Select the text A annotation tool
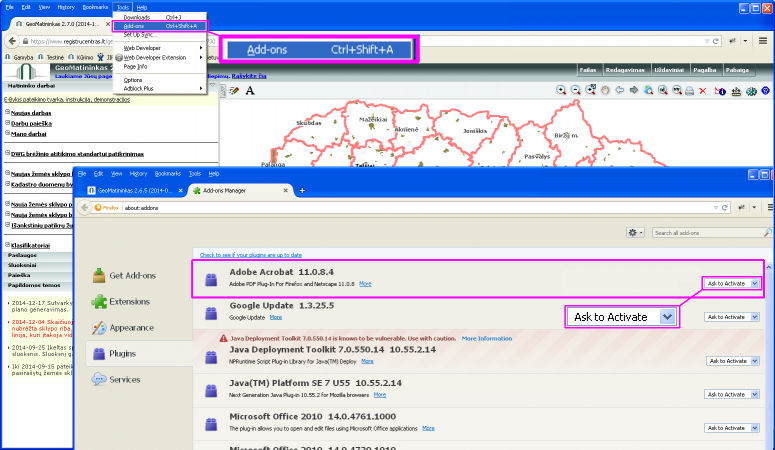 point(250,90)
